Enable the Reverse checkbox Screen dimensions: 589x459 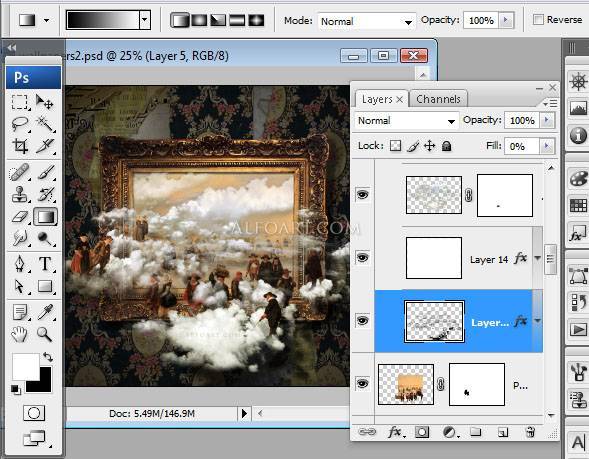click(x=538, y=20)
